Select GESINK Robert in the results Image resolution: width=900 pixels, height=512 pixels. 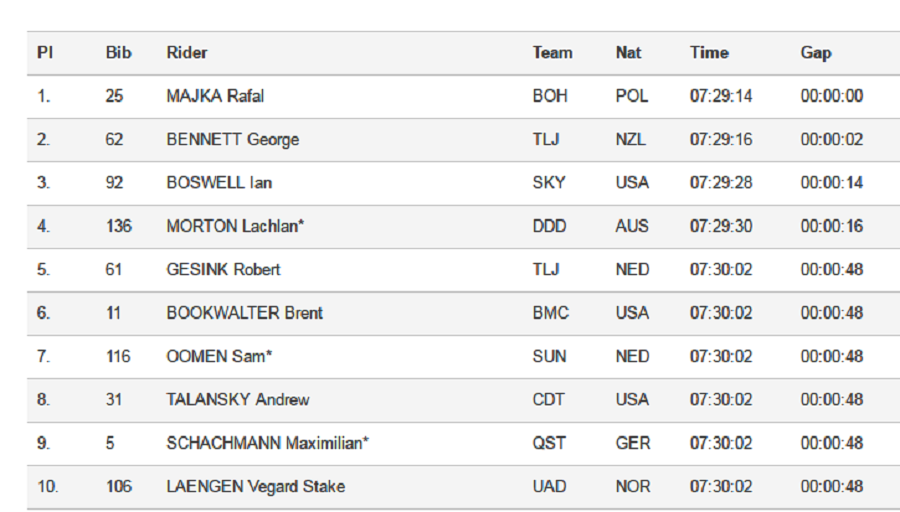(x=223, y=270)
